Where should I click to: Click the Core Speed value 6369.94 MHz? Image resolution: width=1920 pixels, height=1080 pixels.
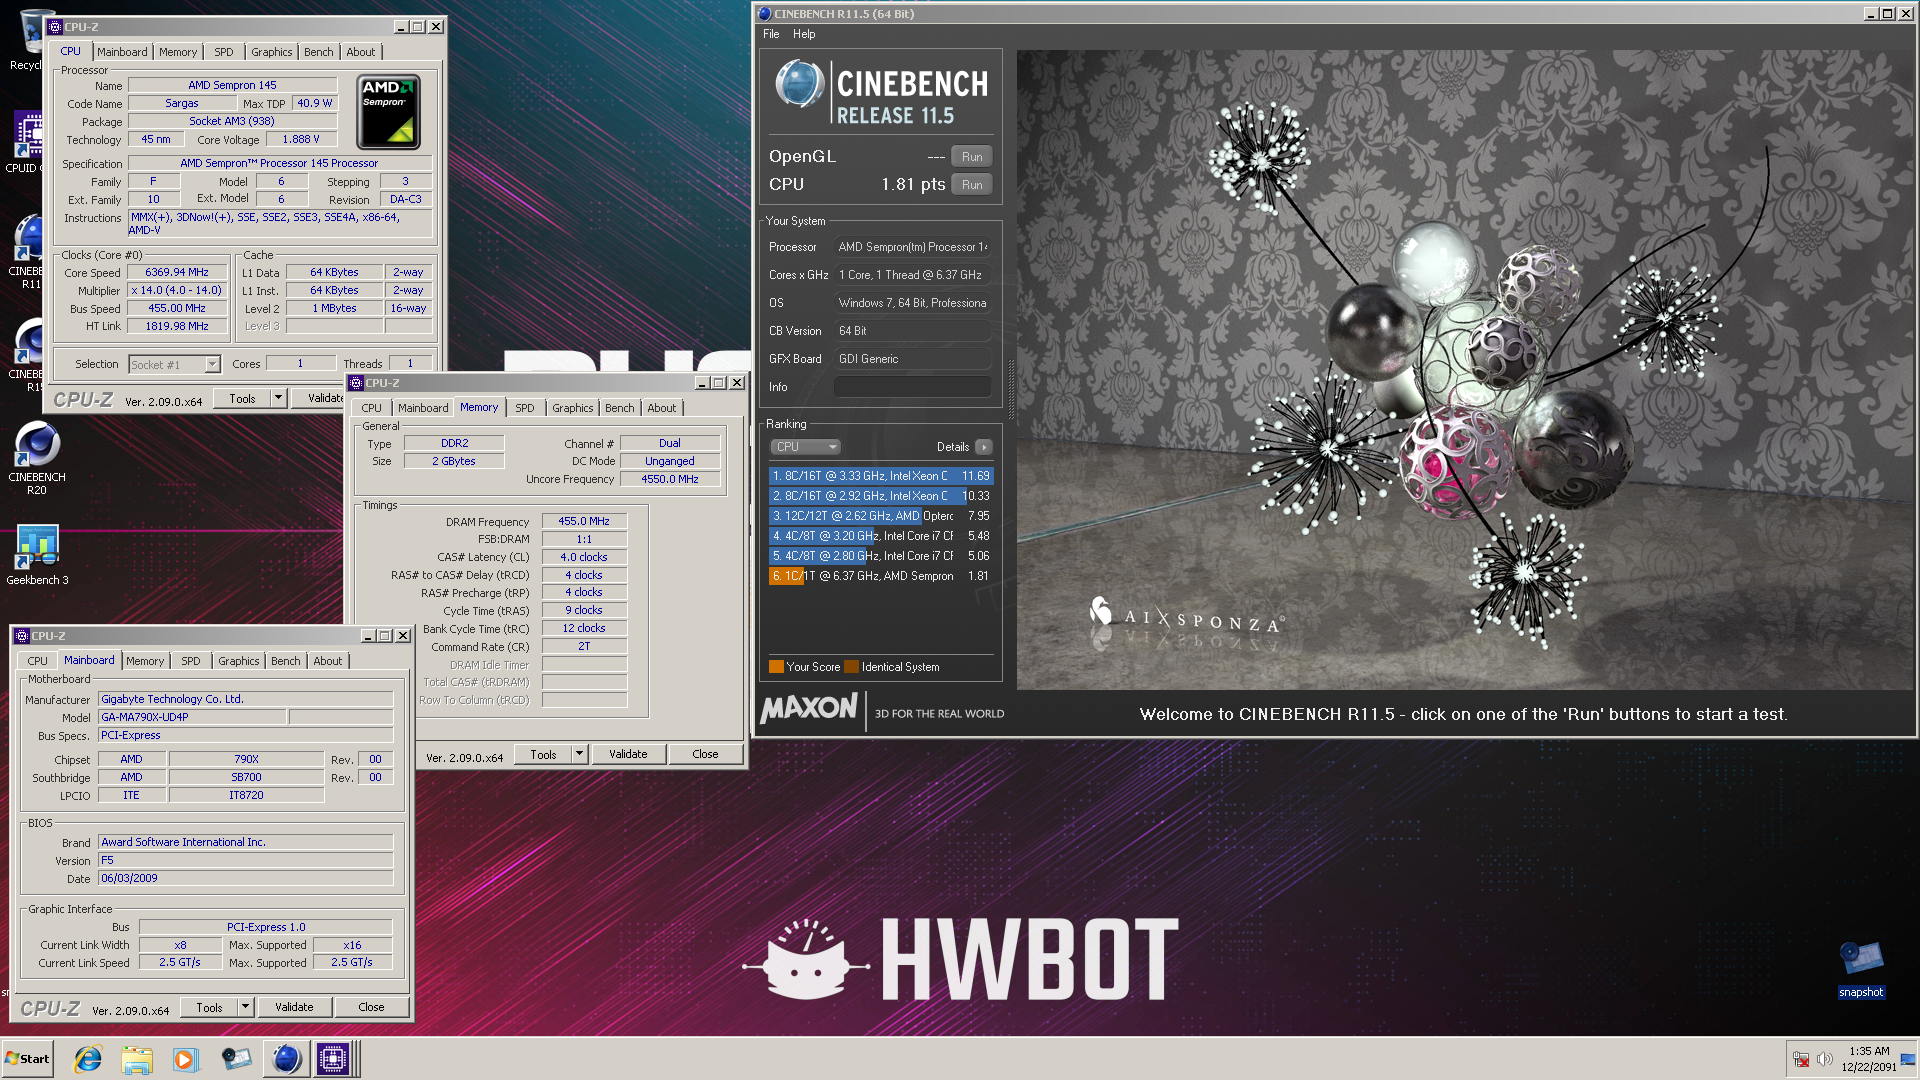pyautogui.click(x=177, y=272)
